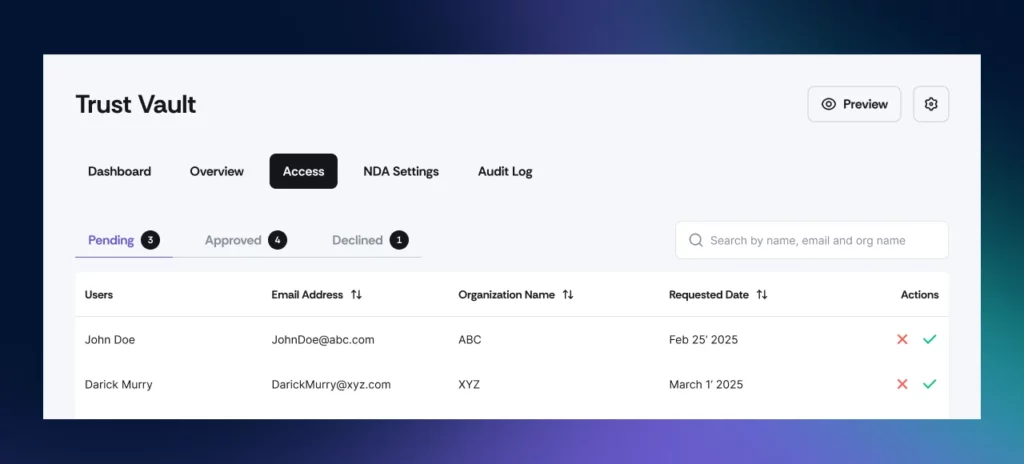Click the Preview button
The width and height of the screenshot is (1024, 464).
pos(854,104)
